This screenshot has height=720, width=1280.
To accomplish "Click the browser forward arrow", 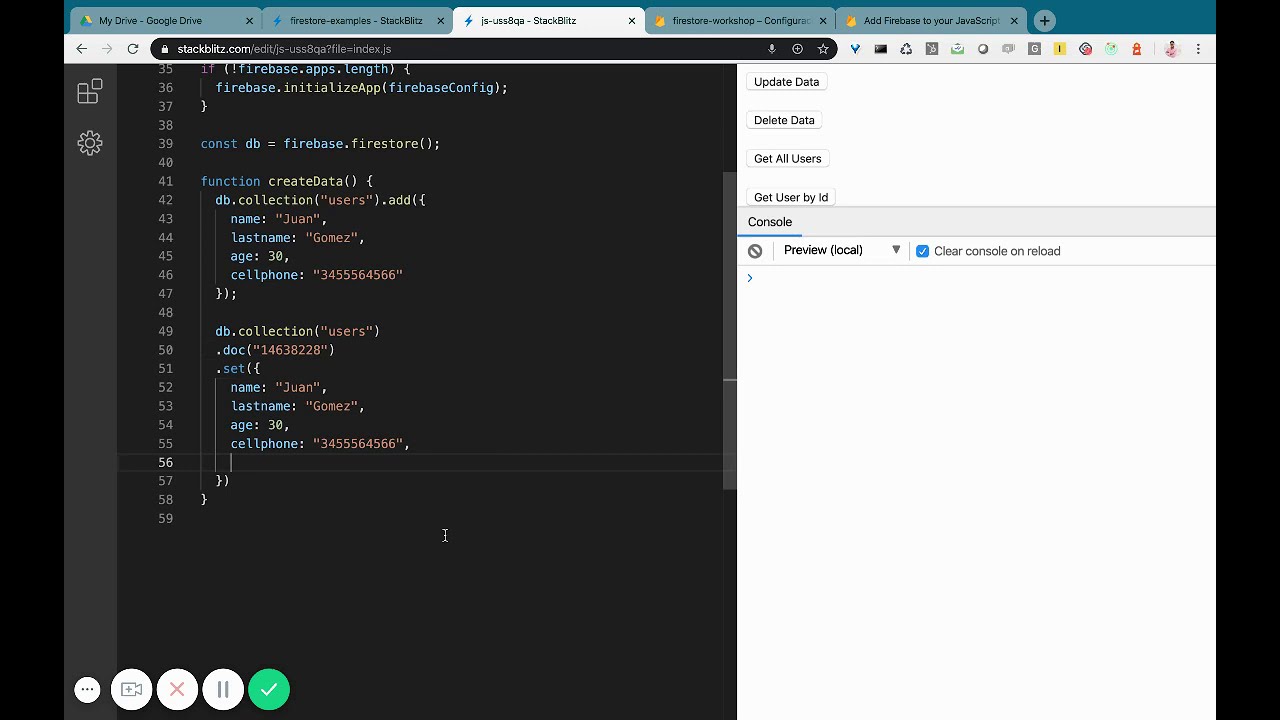I will pos(107,48).
